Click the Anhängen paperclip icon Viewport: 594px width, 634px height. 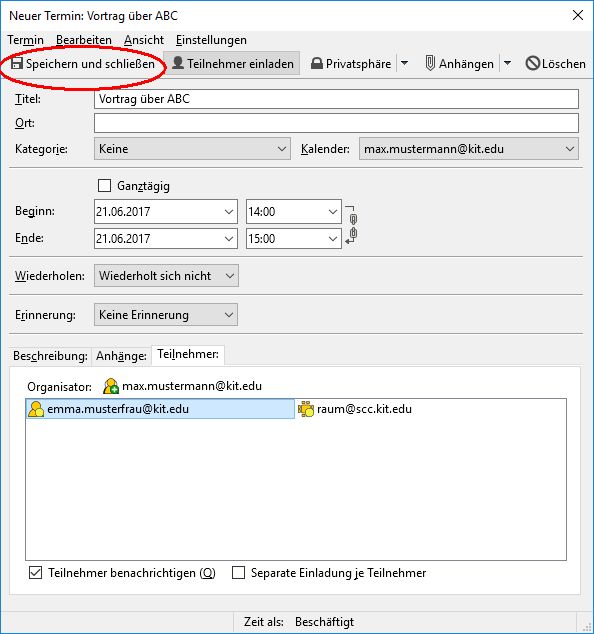pyautogui.click(x=430, y=63)
